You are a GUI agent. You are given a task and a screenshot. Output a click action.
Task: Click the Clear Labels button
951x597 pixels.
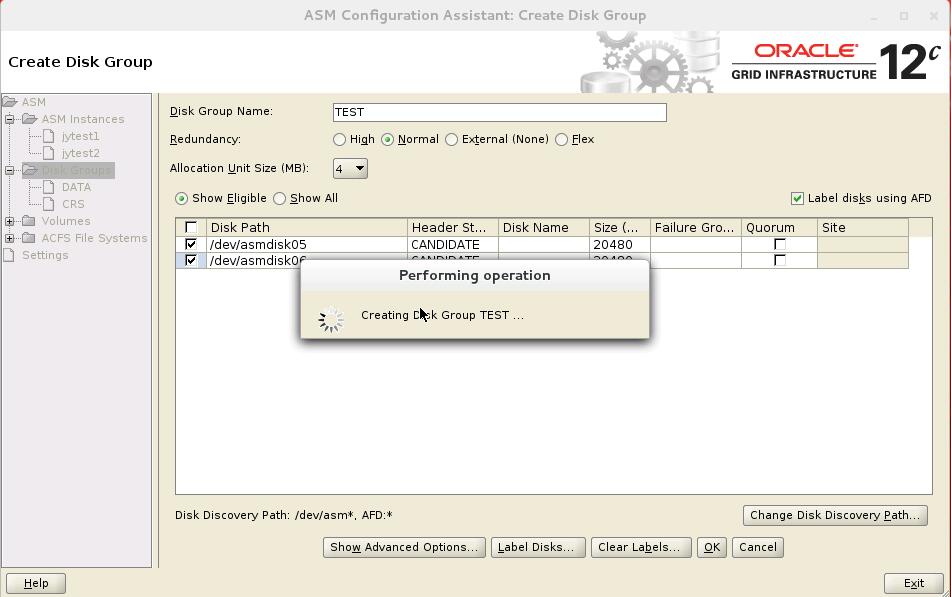641,547
